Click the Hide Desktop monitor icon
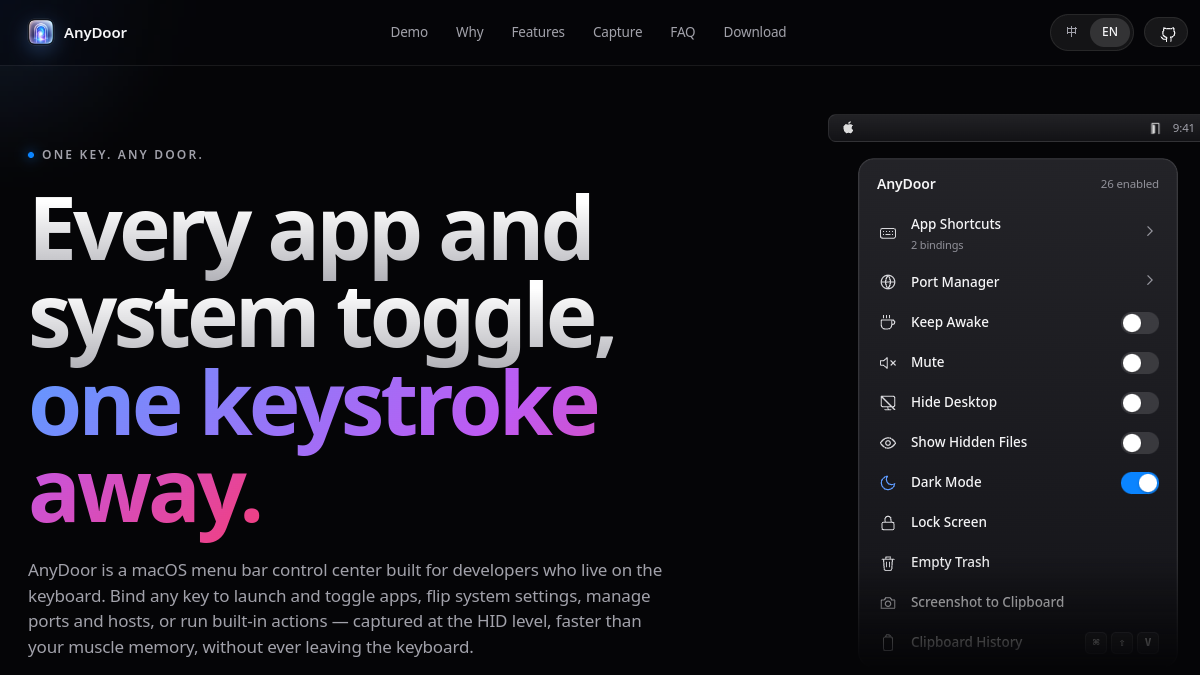The height and width of the screenshot is (675, 1200). point(888,402)
